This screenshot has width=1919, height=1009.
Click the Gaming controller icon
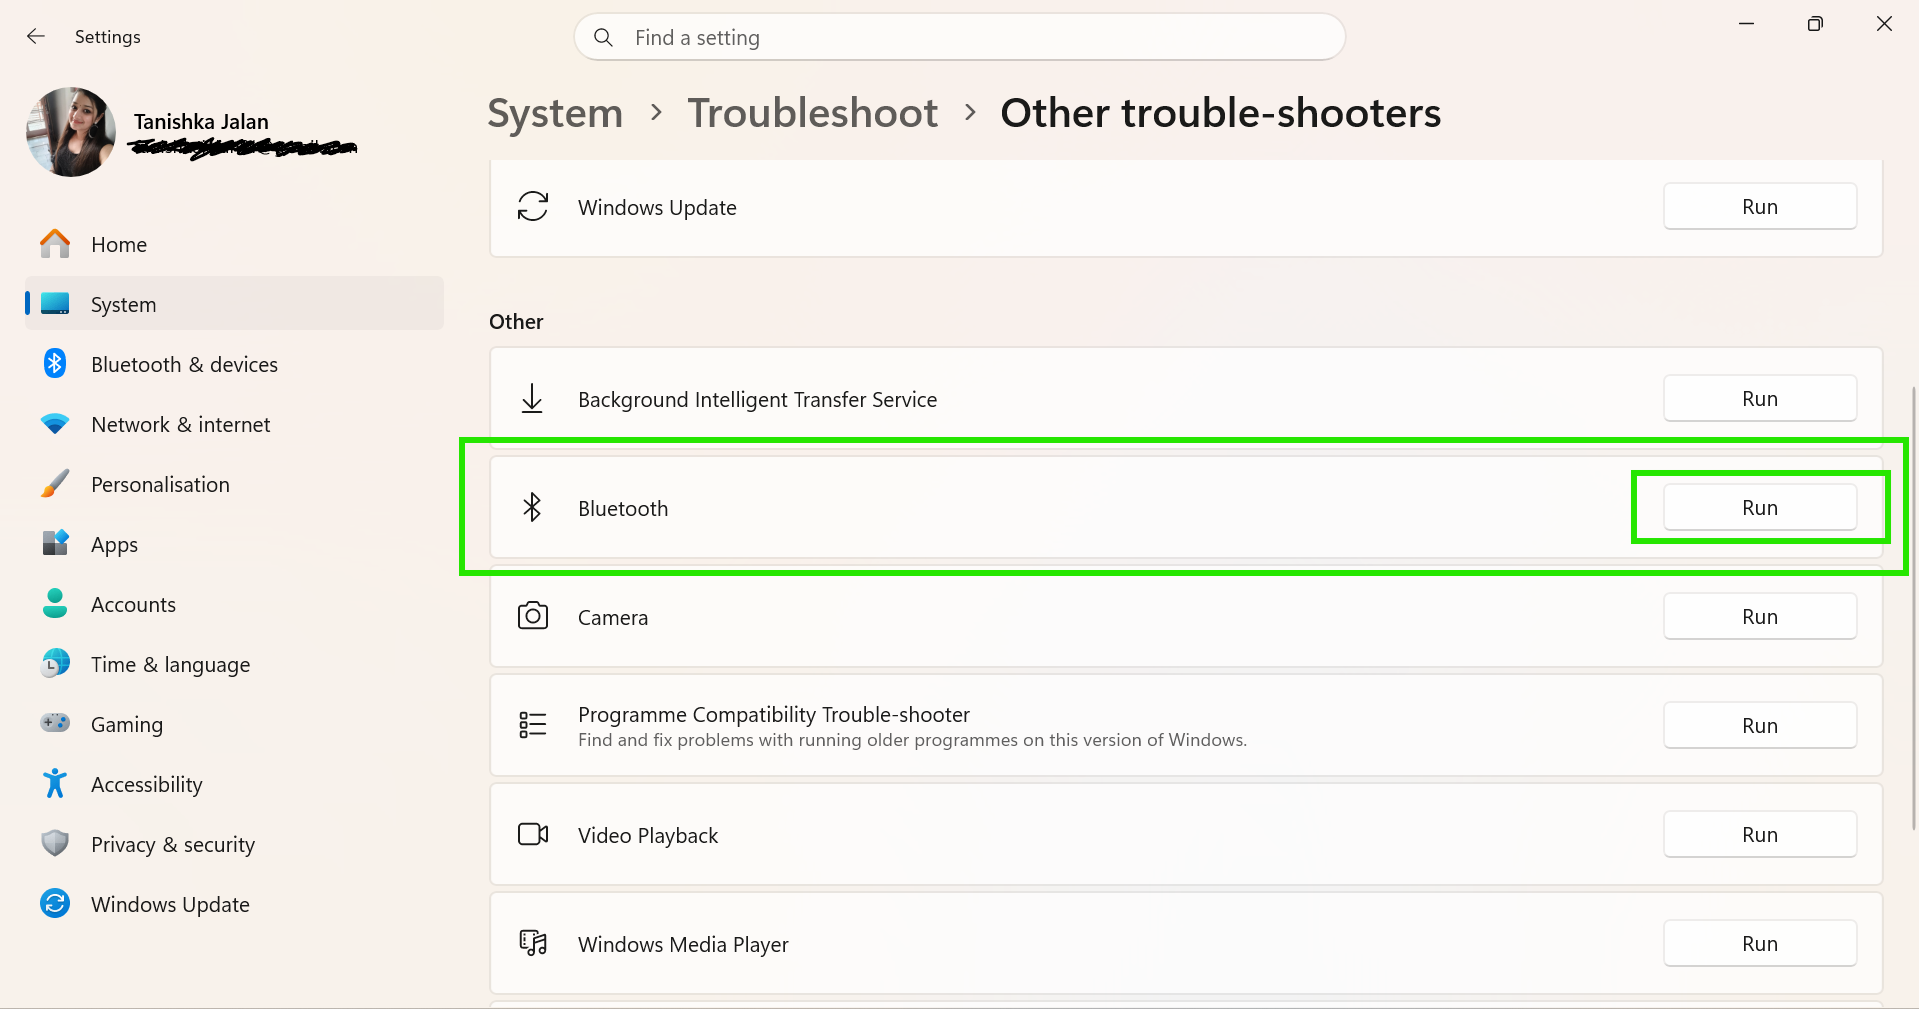pos(55,723)
